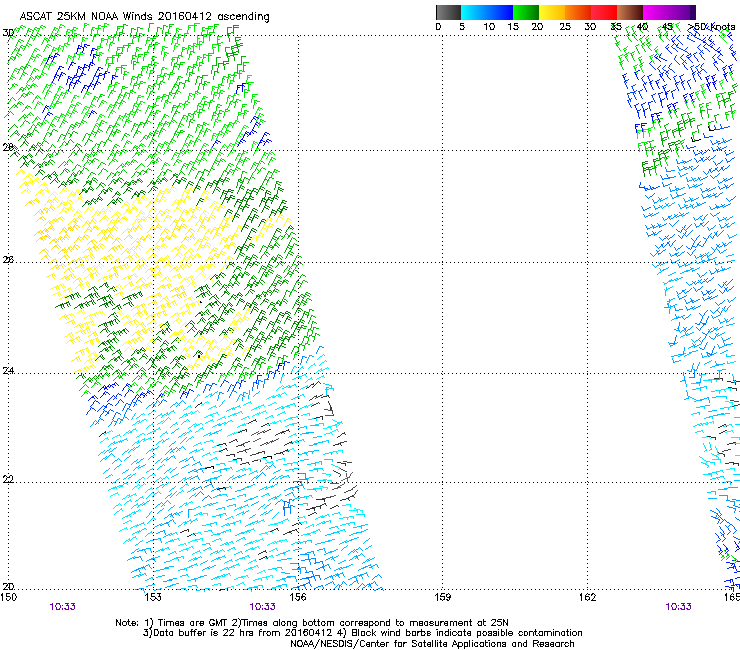Click the longitude label 162

[587, 597]
